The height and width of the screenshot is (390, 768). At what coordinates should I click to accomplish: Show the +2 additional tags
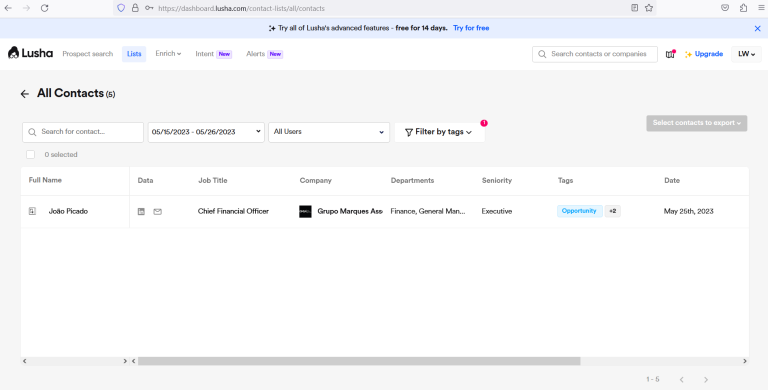pos(612,211)
